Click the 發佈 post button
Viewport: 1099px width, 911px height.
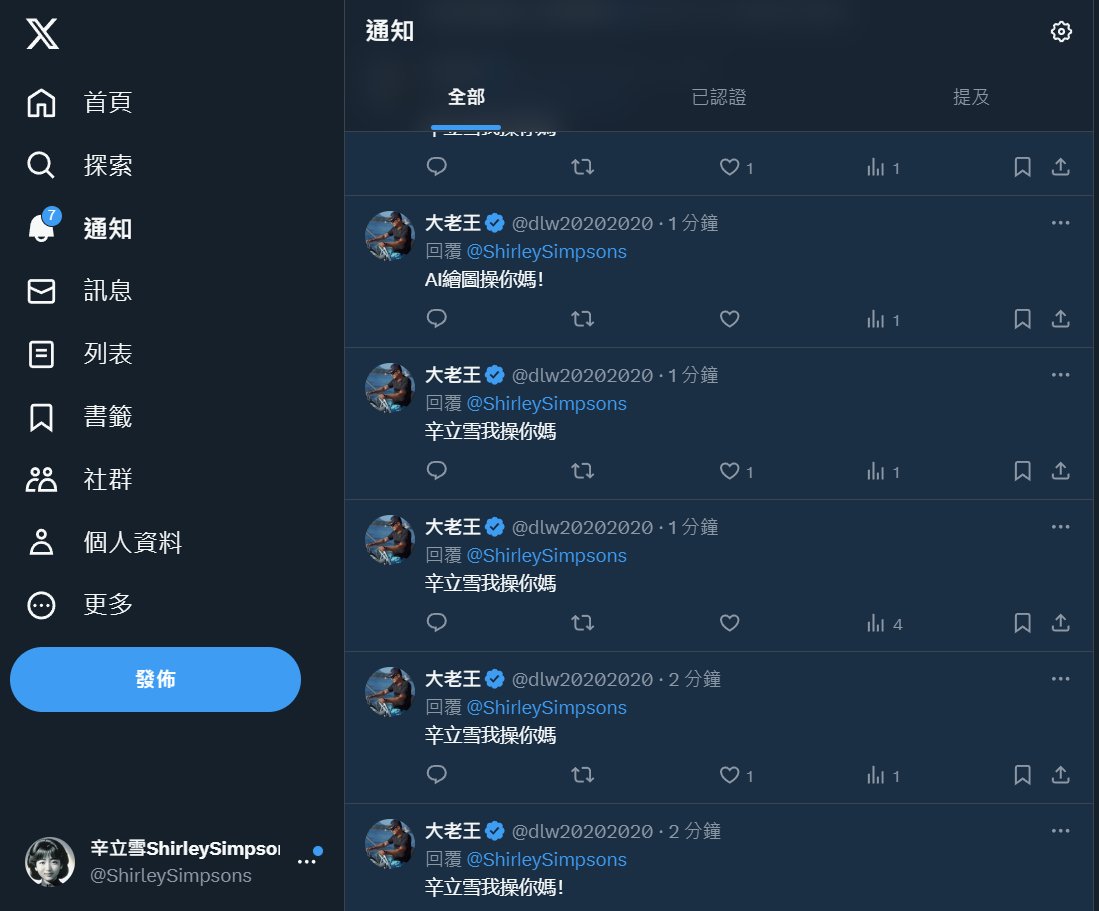coord(156,679)
